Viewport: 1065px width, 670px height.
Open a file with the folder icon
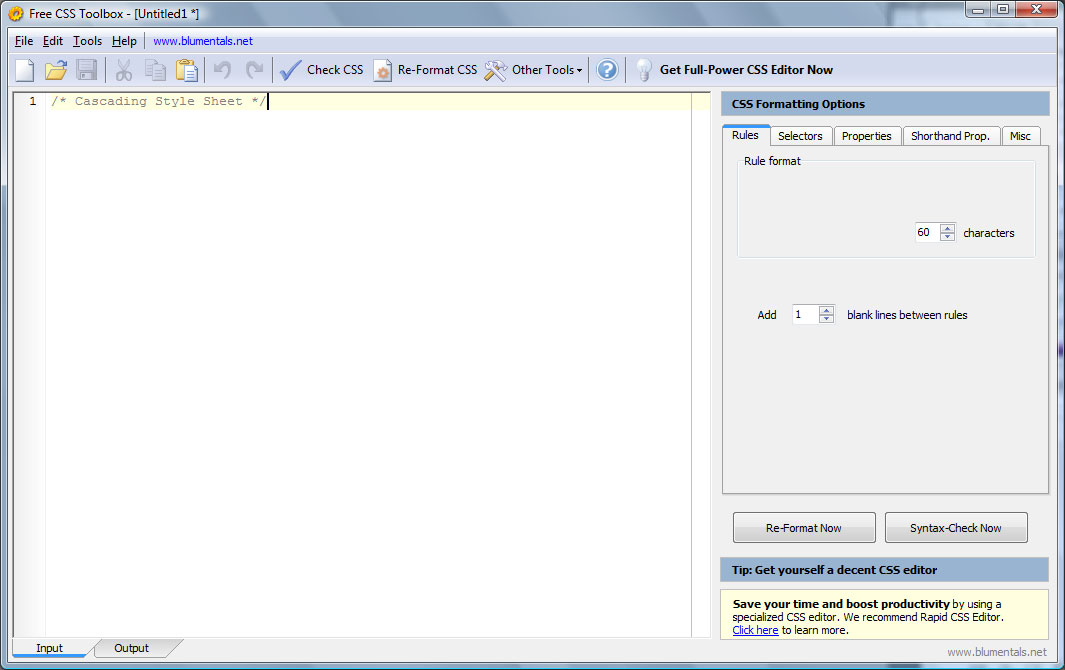click(x=56, y=70)
